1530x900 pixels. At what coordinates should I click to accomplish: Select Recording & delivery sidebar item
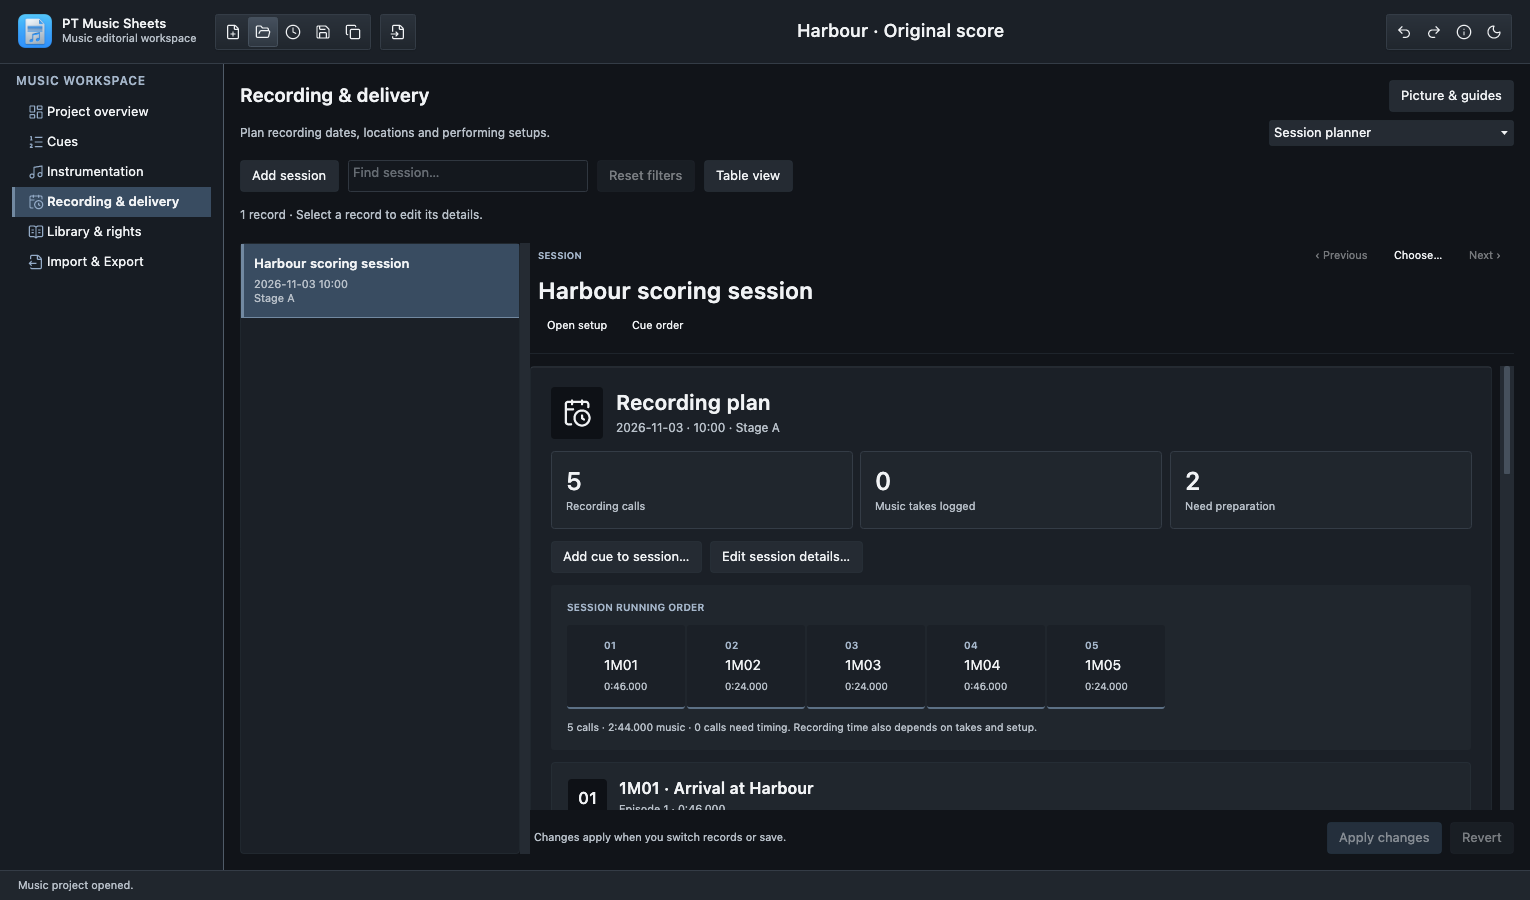(111, 202)
